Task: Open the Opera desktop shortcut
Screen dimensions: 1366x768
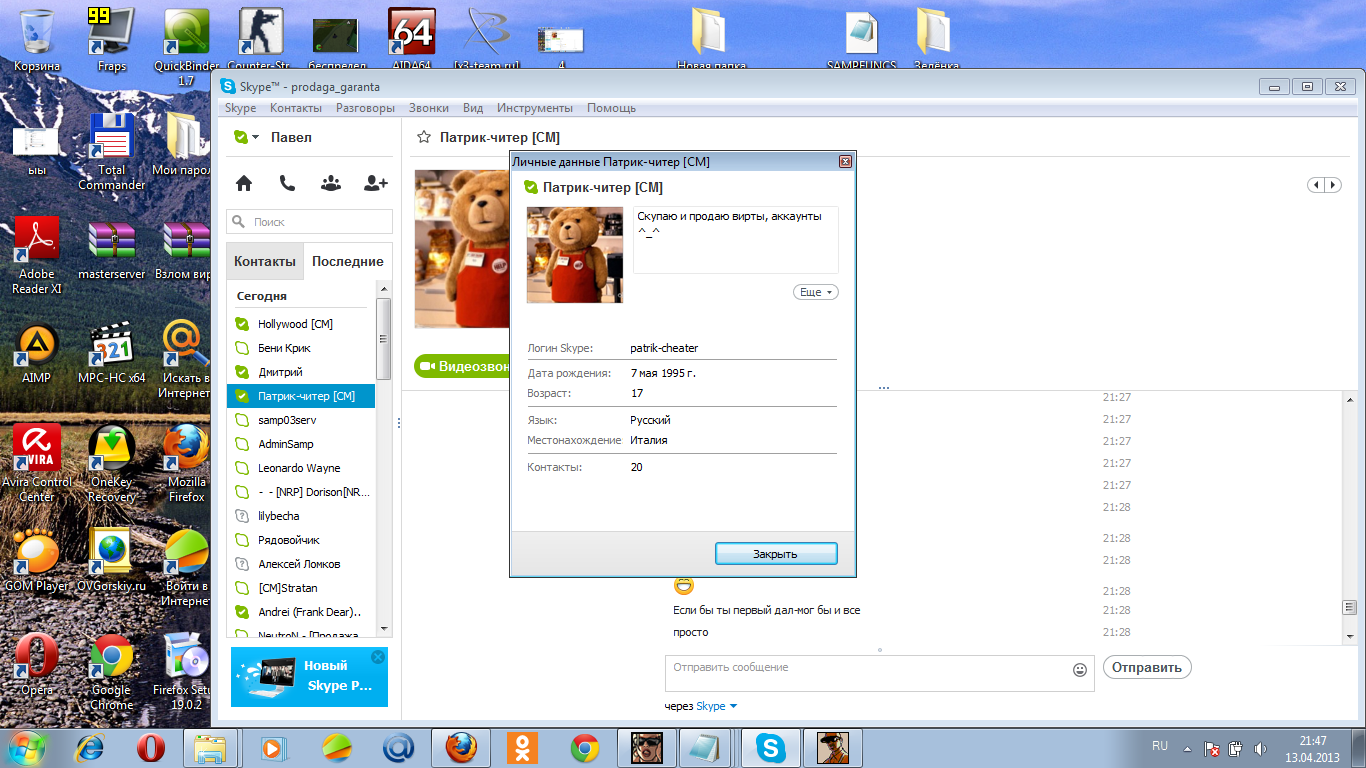Action: click(37, 665)
